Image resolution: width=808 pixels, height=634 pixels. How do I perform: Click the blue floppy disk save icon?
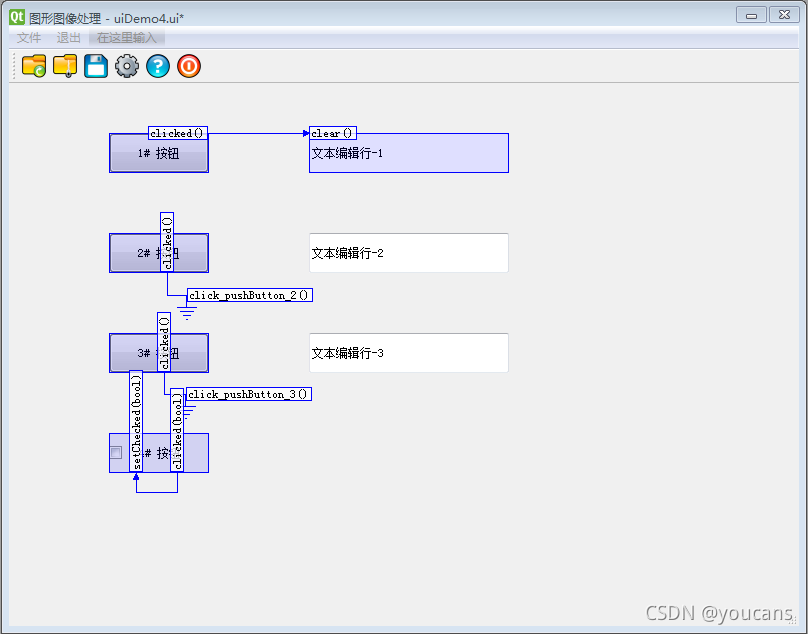click(x=96, y=67)
